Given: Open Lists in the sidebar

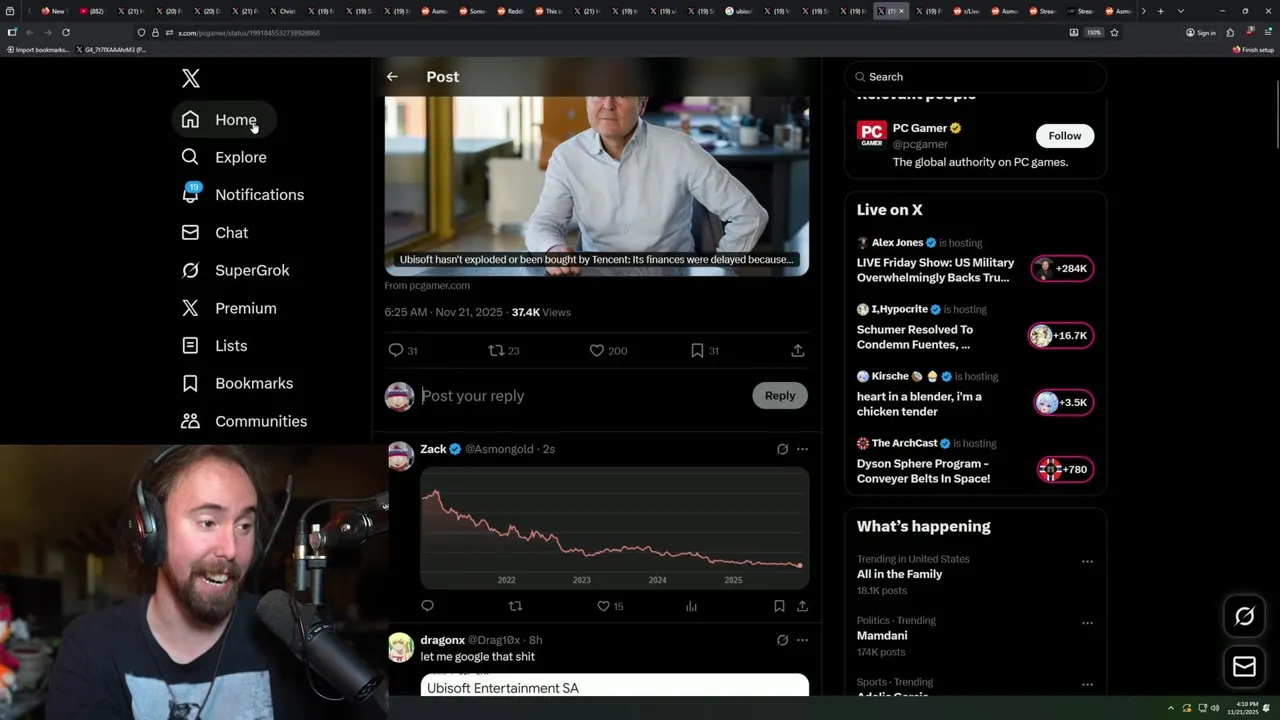Looking at the screenshot, I should pos(215,346).
